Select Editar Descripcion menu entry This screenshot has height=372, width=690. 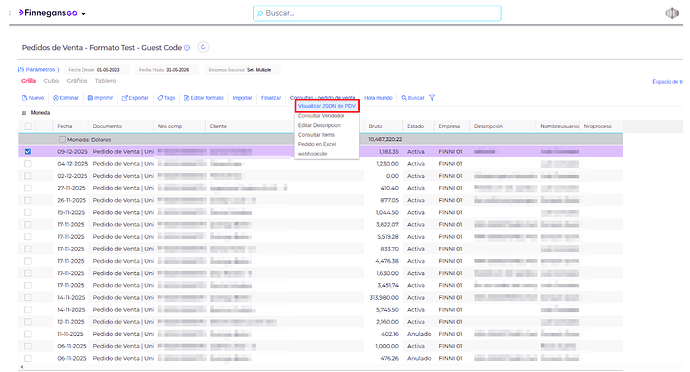click(319, 125)
